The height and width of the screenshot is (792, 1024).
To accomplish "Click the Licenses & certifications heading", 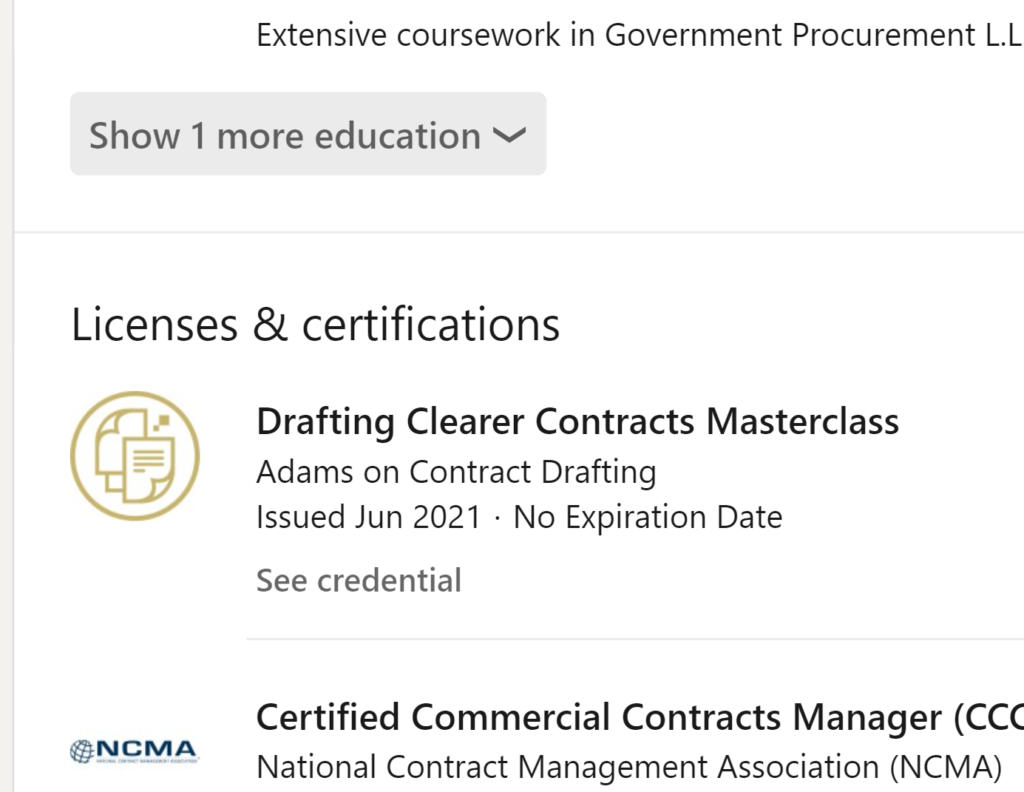I will tap(315, 322).
